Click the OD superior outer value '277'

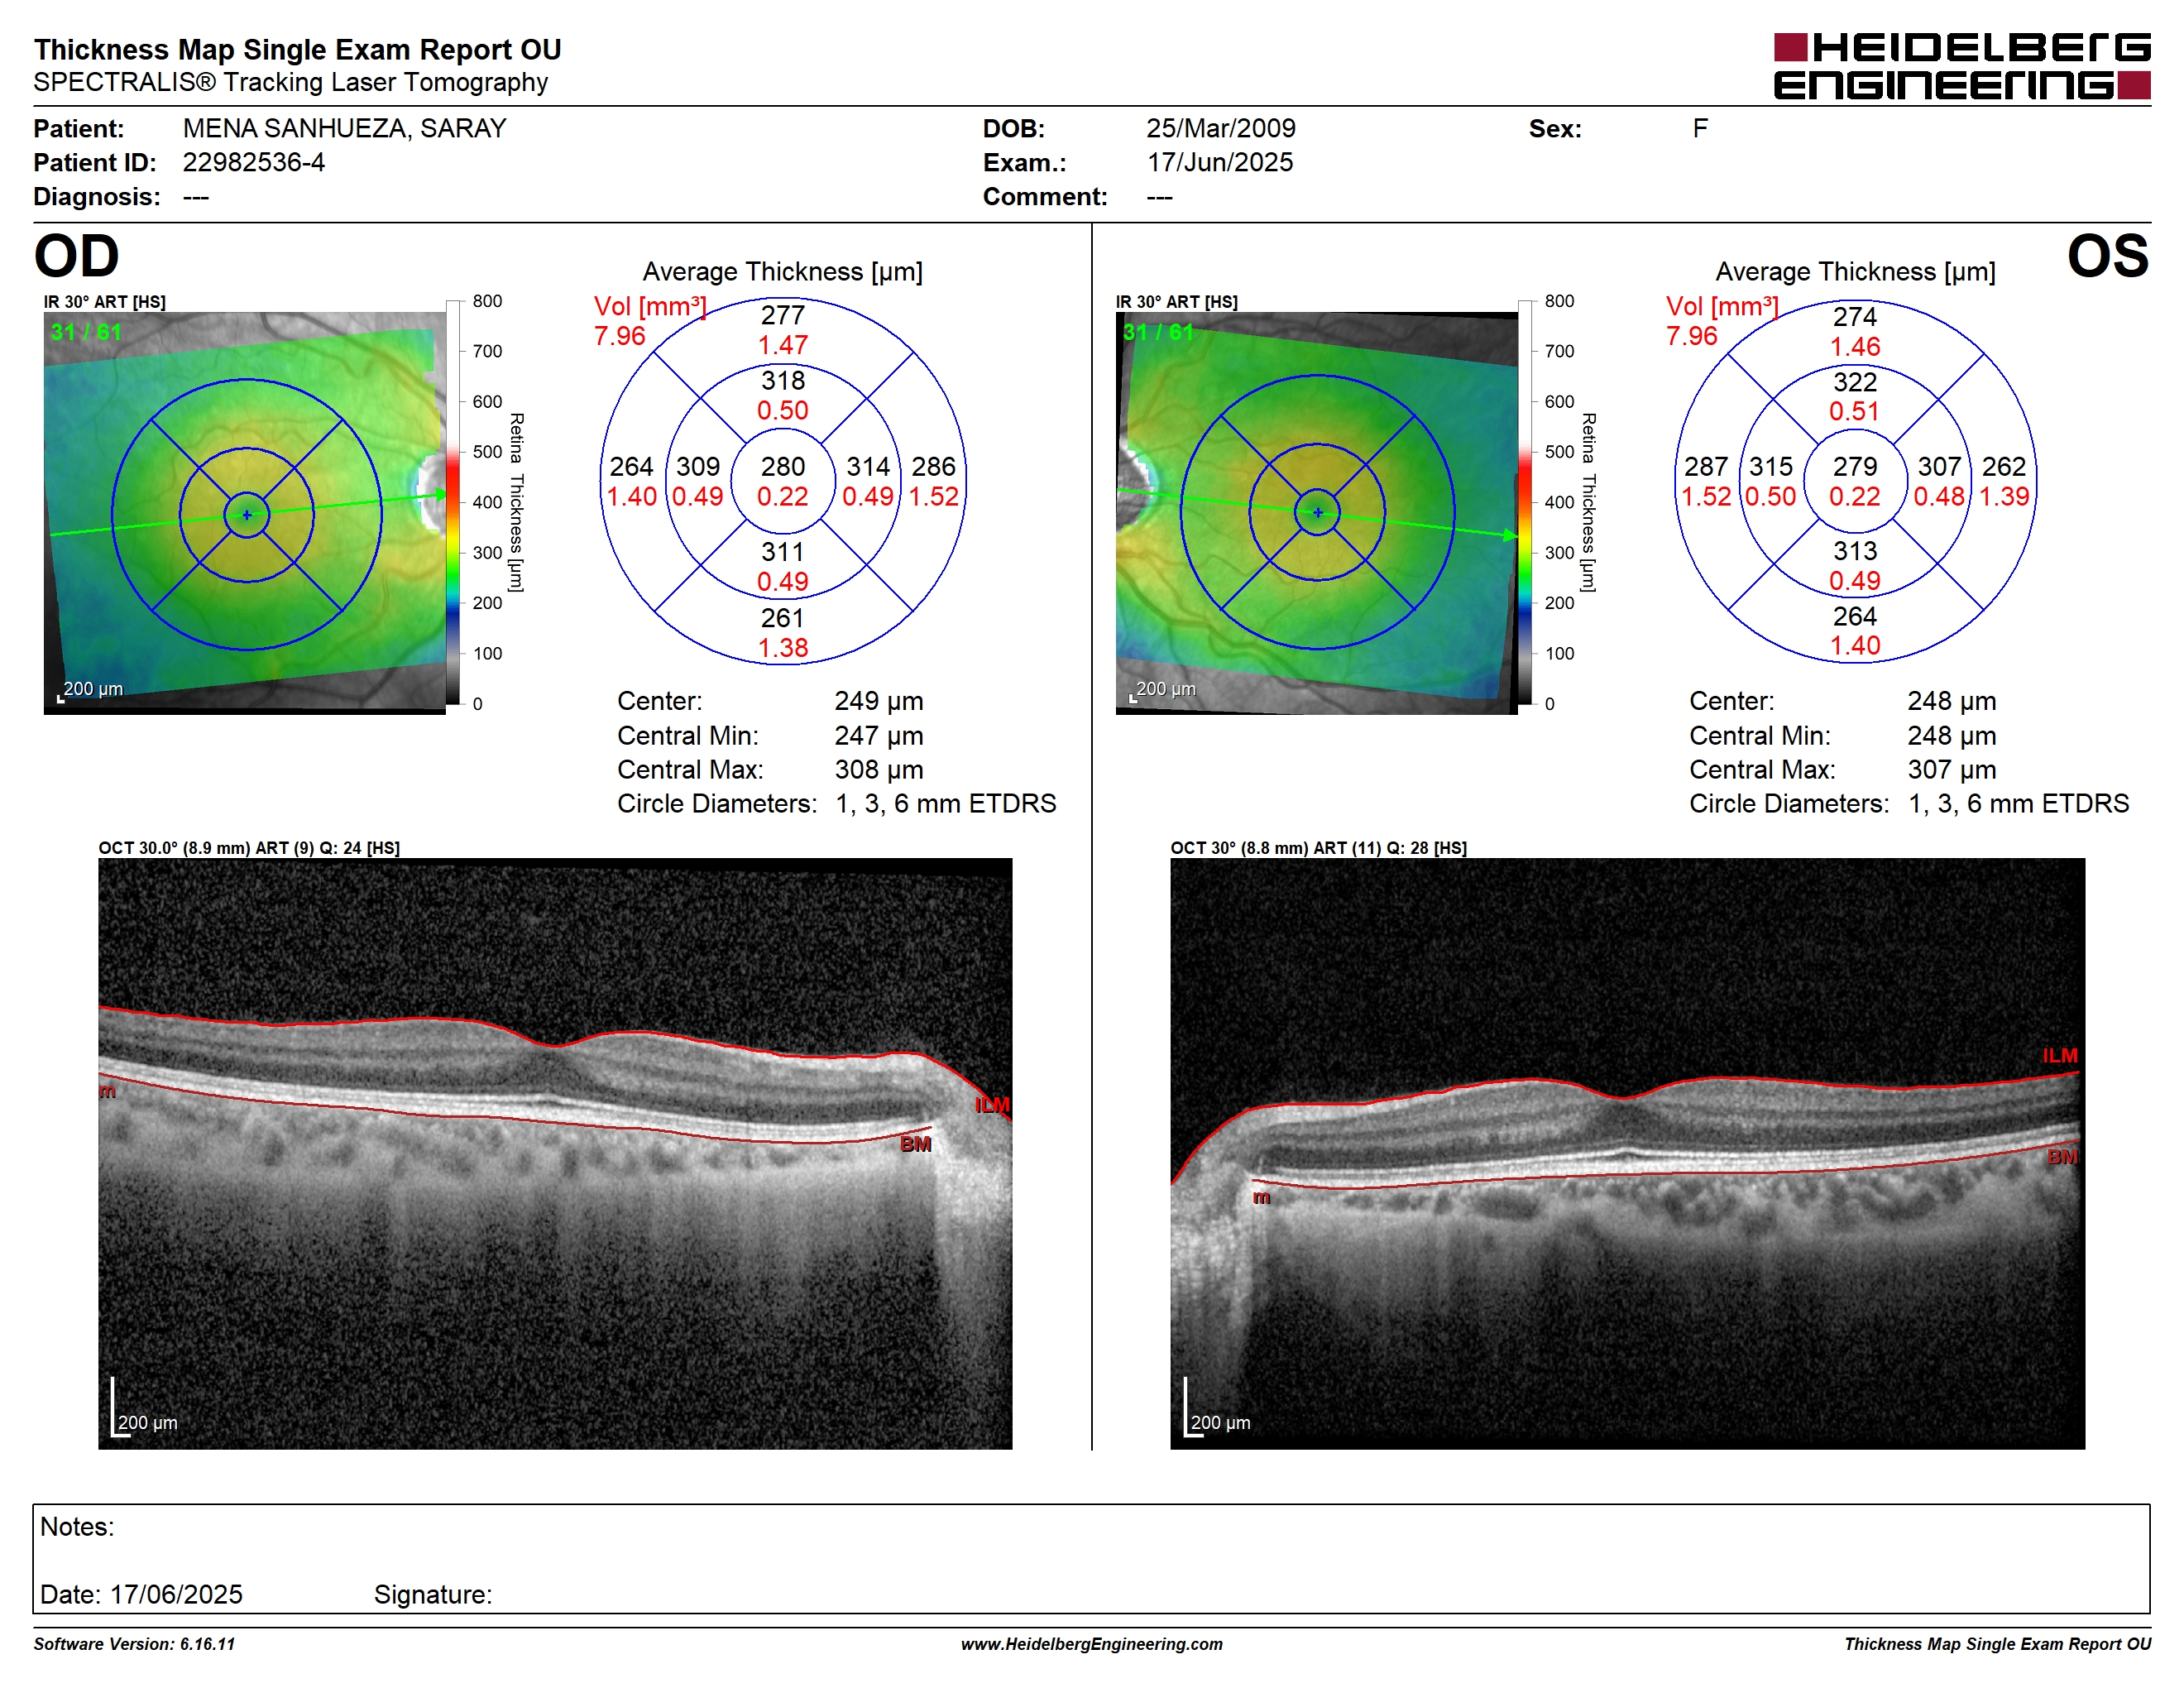(x=782, y=315)
